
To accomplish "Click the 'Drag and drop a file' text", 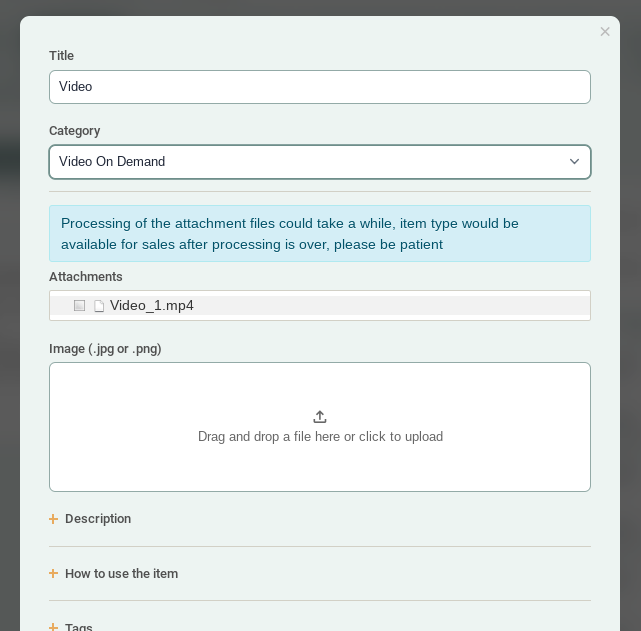I will 320,437.
